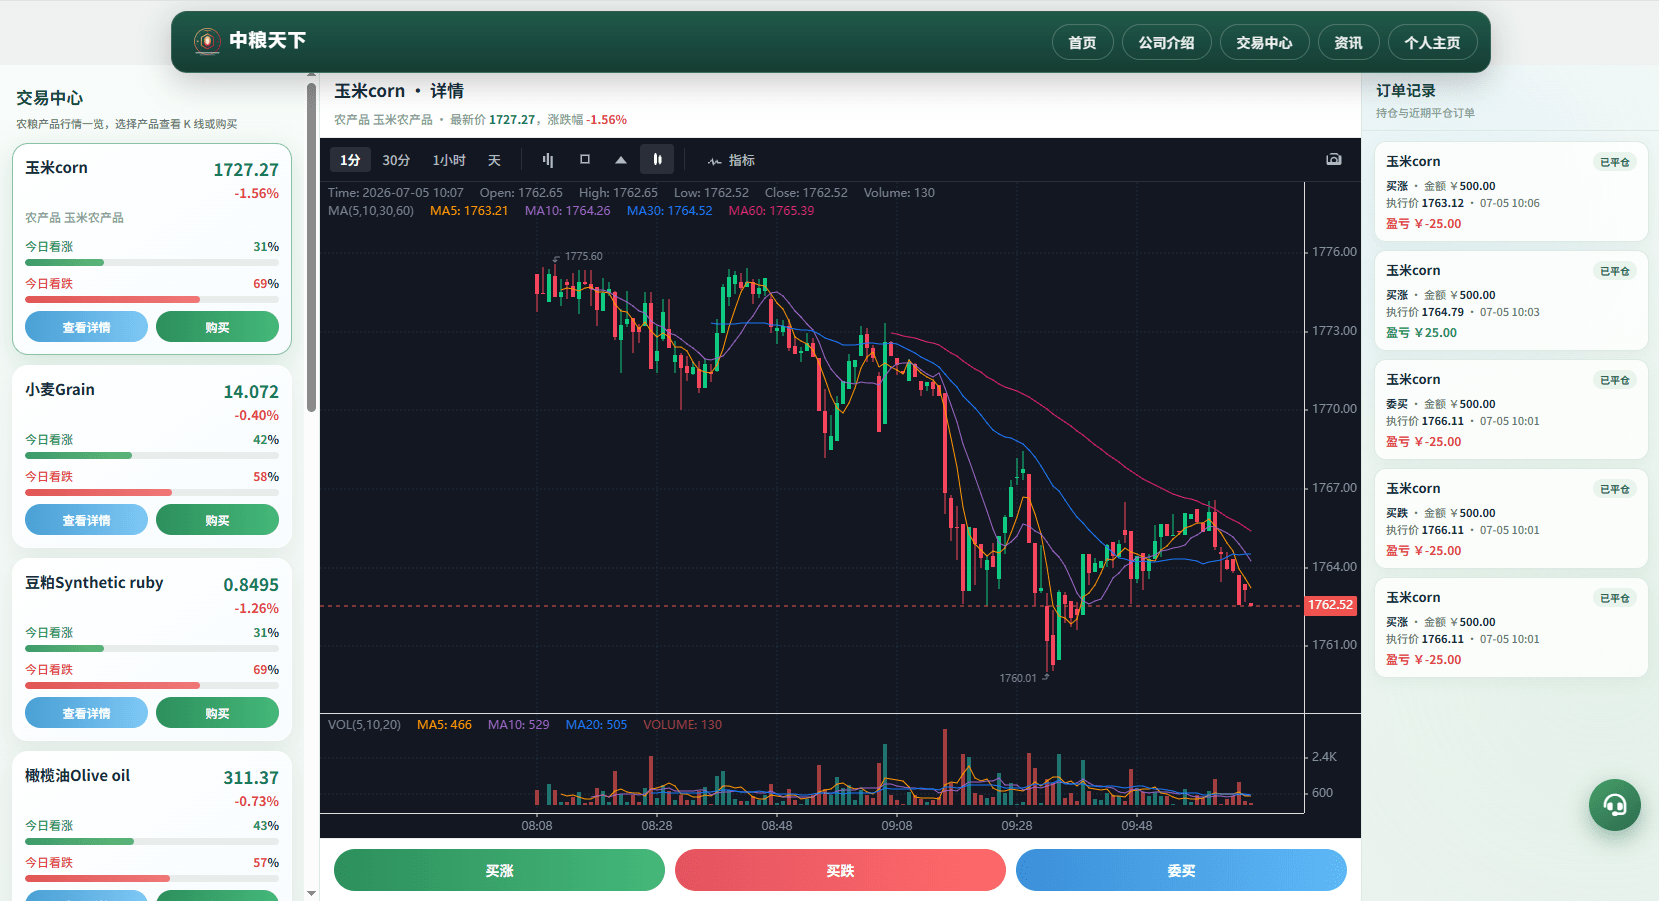Click the MA5: 1763.21 indicator label
This screenshot has width=1659, height=901.
click(x=469, y=211)
